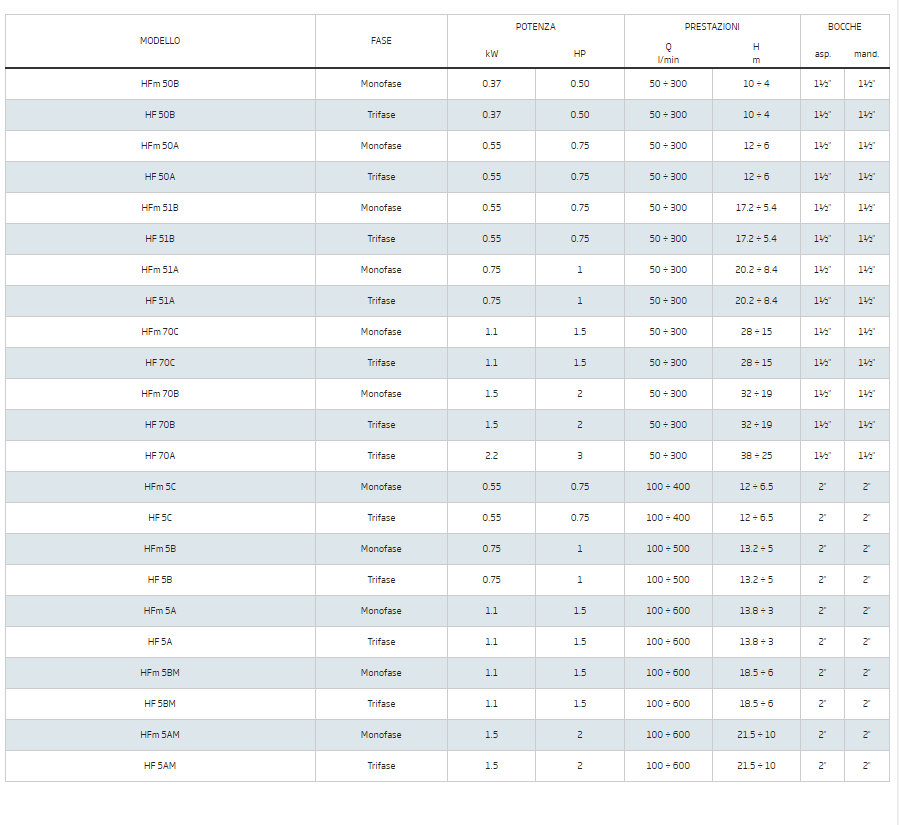
Task: Click the BOCCHE header cell
Action: tap(844, 27)
